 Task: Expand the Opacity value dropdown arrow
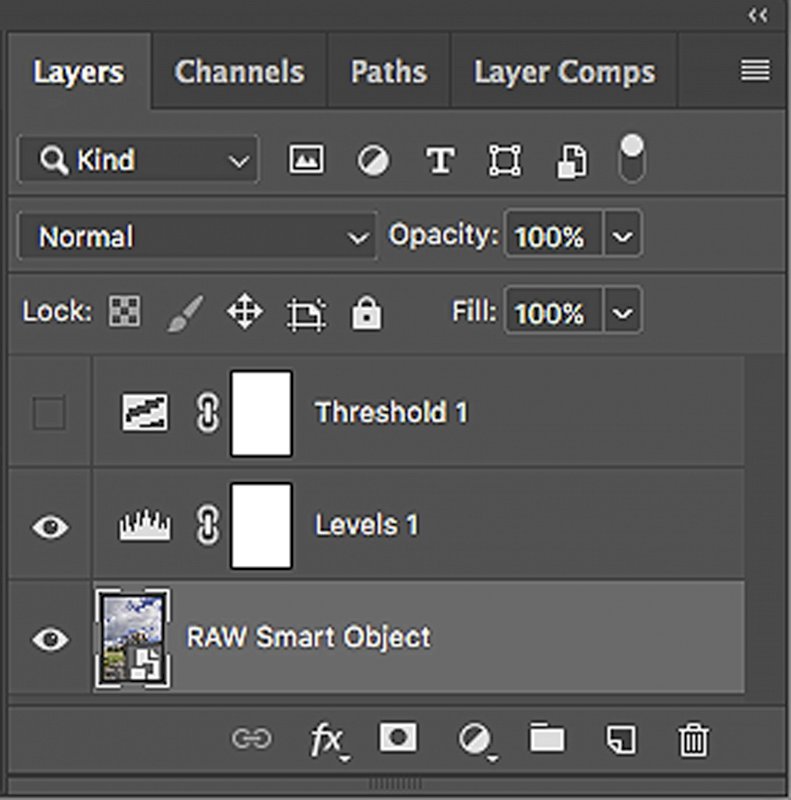[x=622, y=237]
